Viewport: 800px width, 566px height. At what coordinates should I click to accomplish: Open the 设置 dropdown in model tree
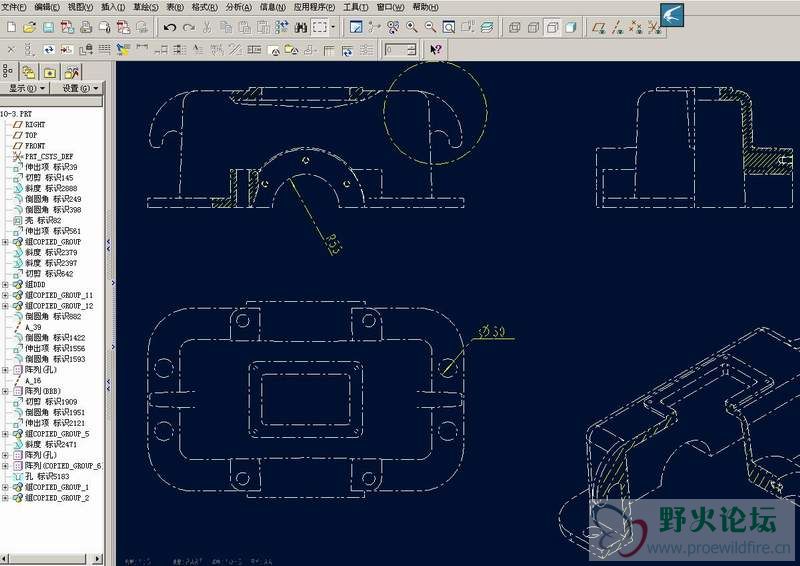click(x=80, y=88)
